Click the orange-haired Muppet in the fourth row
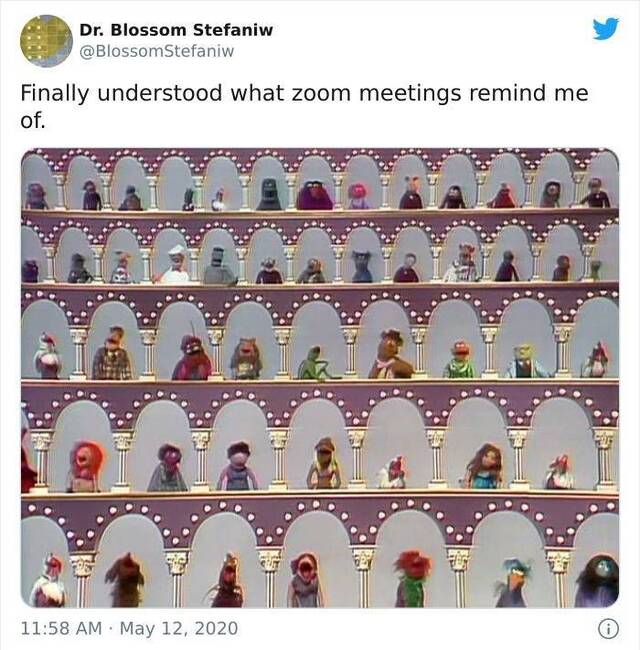 [x=86, y=466]
